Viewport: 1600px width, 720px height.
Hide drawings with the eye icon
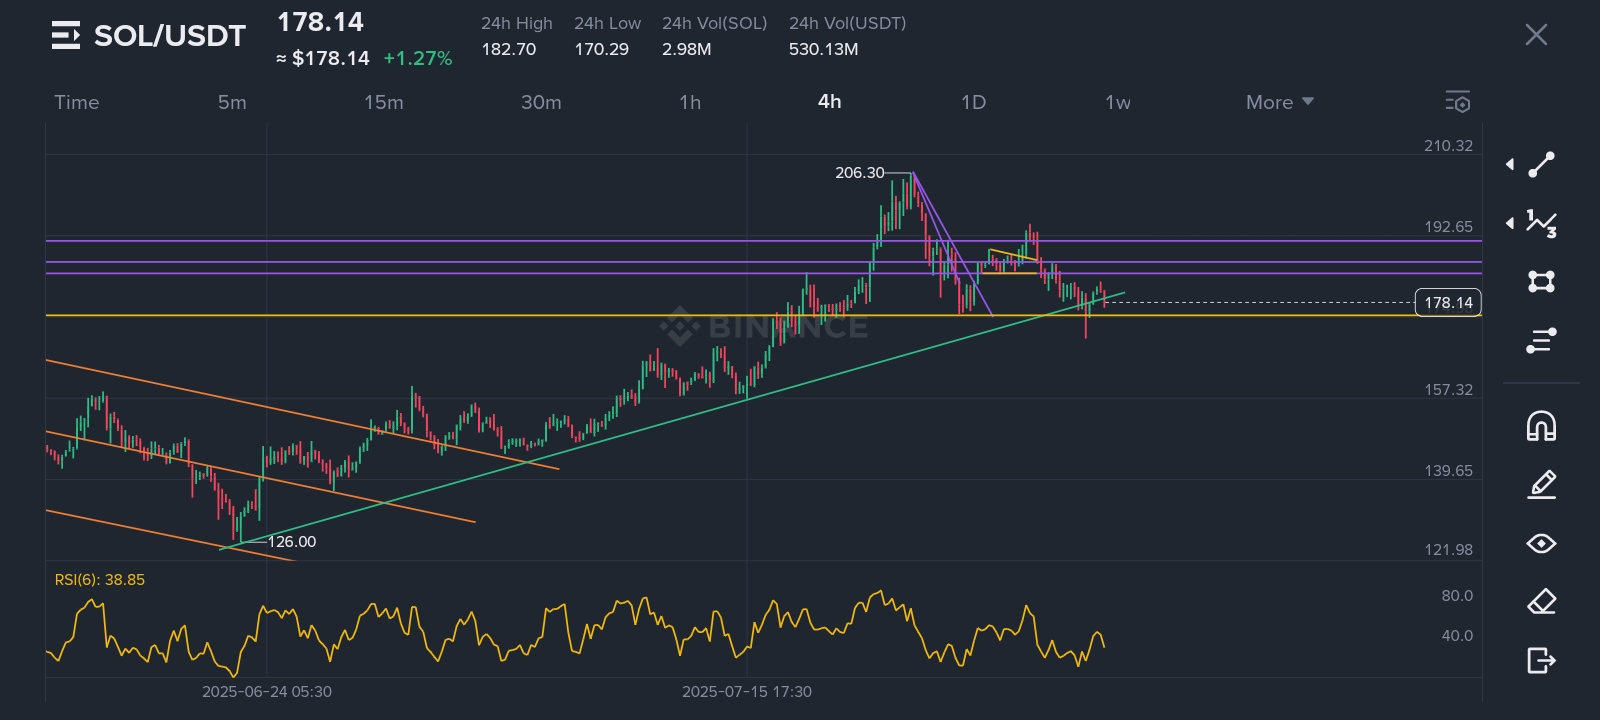click(x=1542, y=543)
